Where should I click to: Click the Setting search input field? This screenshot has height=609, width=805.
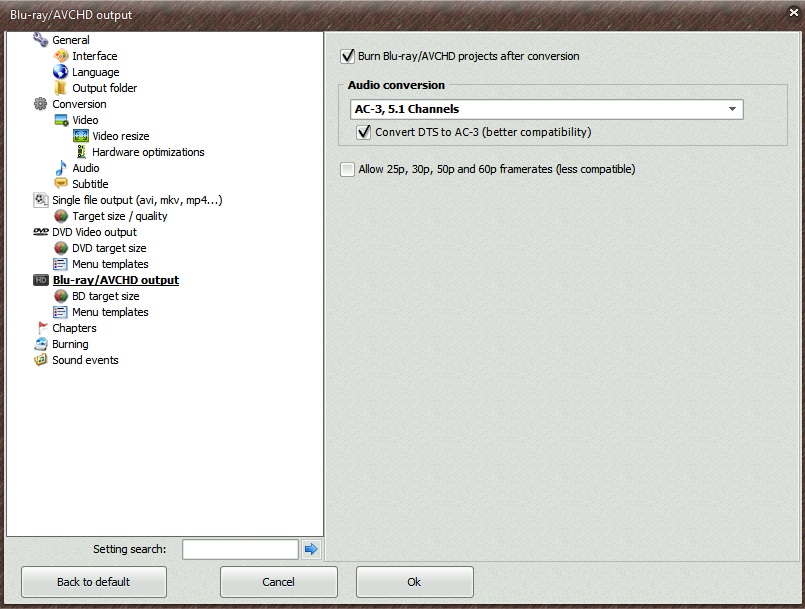click(x=240, y=549)
